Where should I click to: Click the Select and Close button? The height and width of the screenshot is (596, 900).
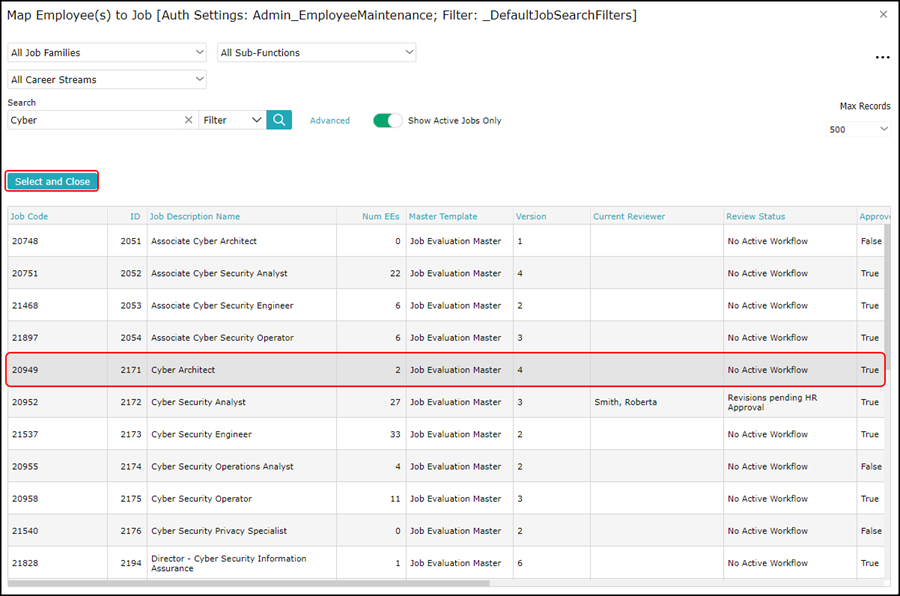click(x=52, y=181)
